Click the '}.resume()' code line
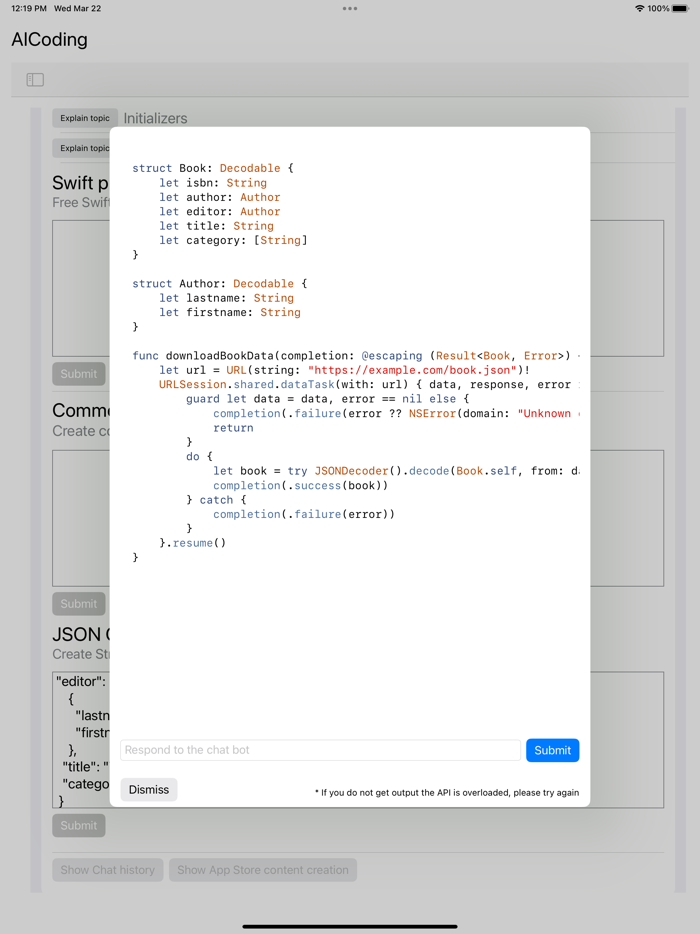 tap(192, 543)
